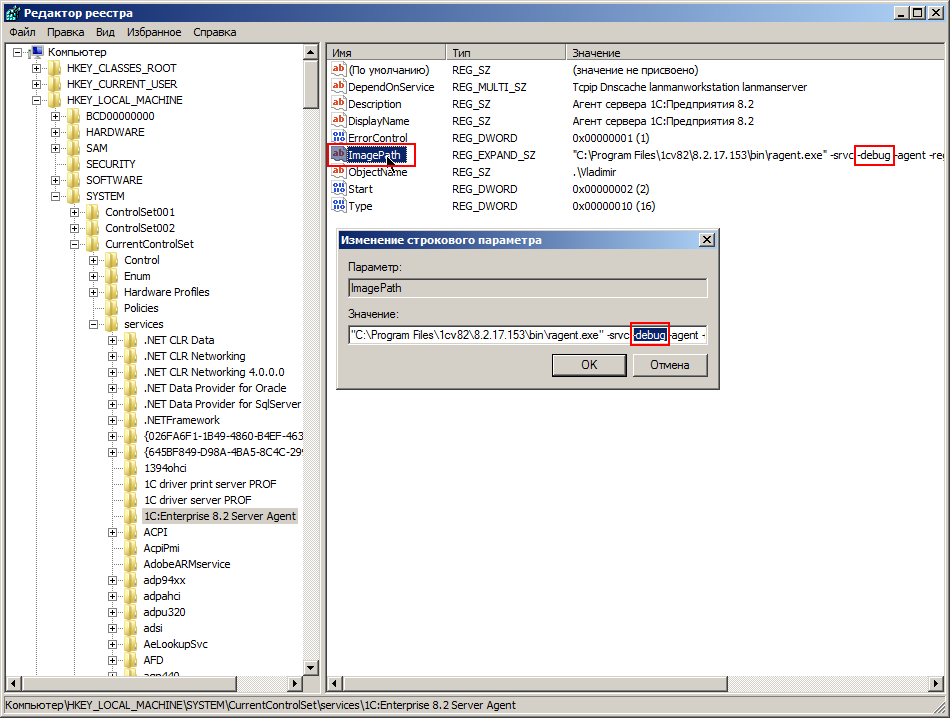Collapse the services key

coord(93,324)
